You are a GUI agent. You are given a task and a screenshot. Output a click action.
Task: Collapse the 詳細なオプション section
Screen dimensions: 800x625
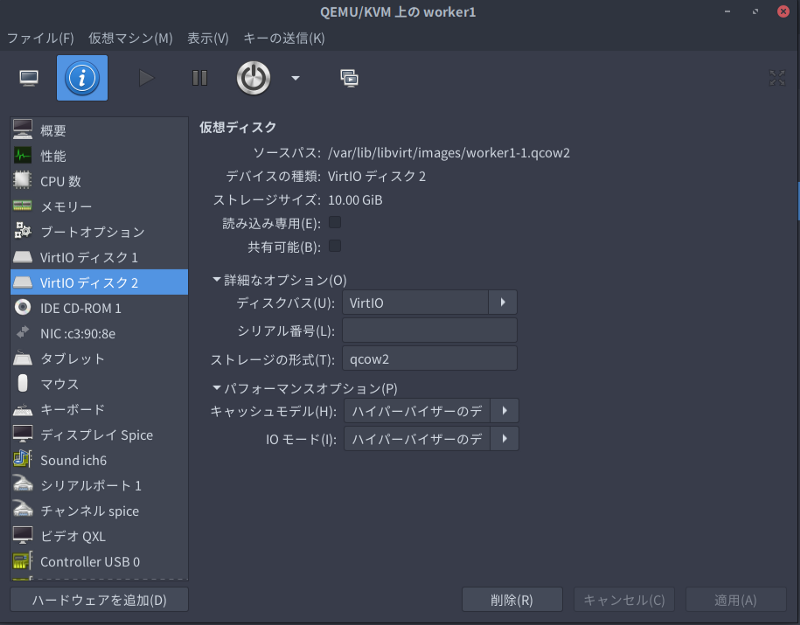217,280
